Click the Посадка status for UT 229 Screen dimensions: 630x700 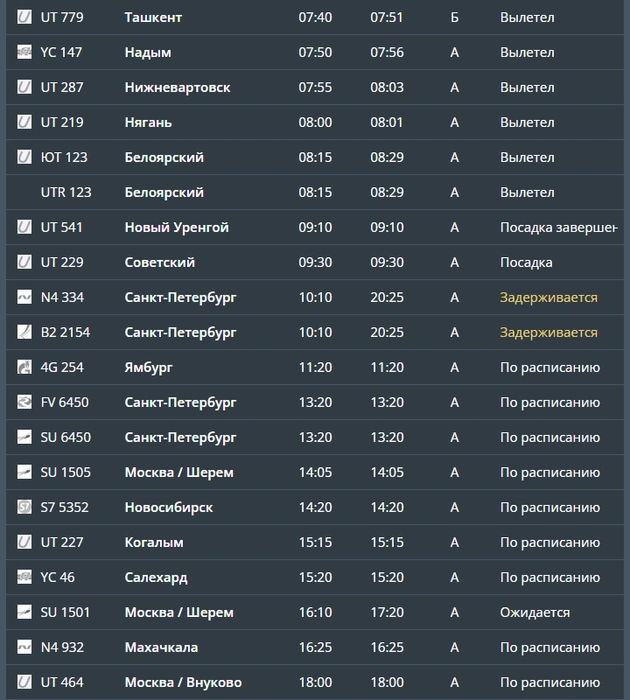coord(526,262)
